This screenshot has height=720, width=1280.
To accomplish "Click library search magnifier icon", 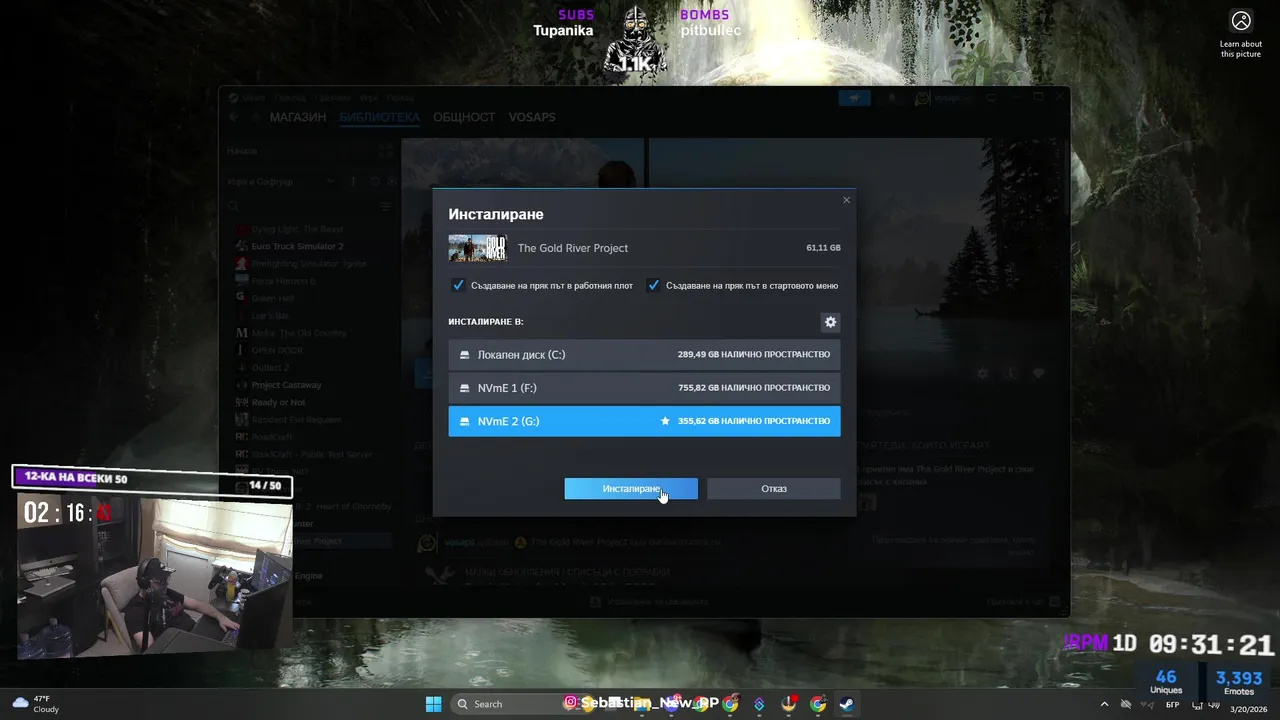I will (234, 206).
